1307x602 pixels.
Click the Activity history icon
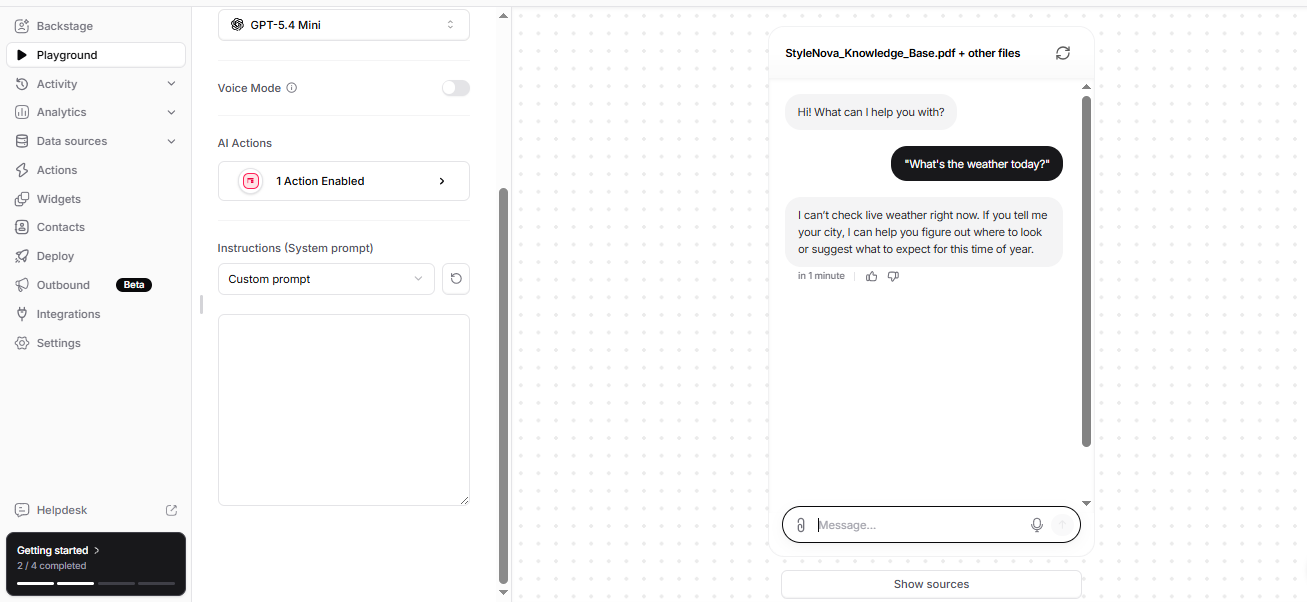pos(22,84)
